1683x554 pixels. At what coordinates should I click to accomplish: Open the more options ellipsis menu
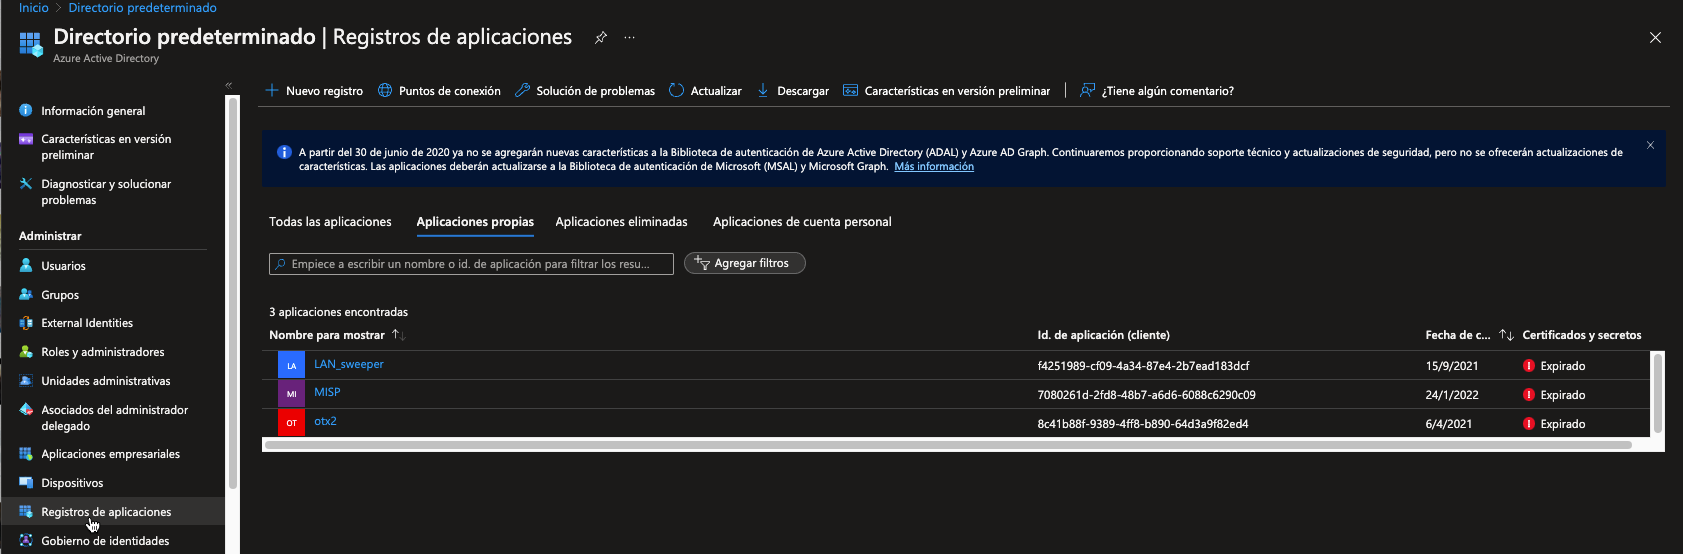pos(629,38)
